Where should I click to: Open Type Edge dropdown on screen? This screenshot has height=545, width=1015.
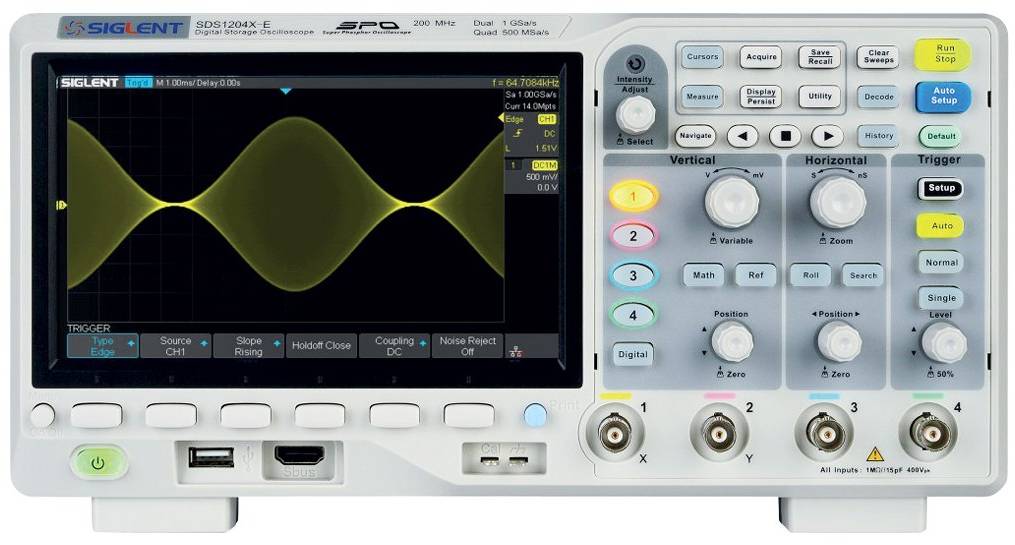click(103, 346)
